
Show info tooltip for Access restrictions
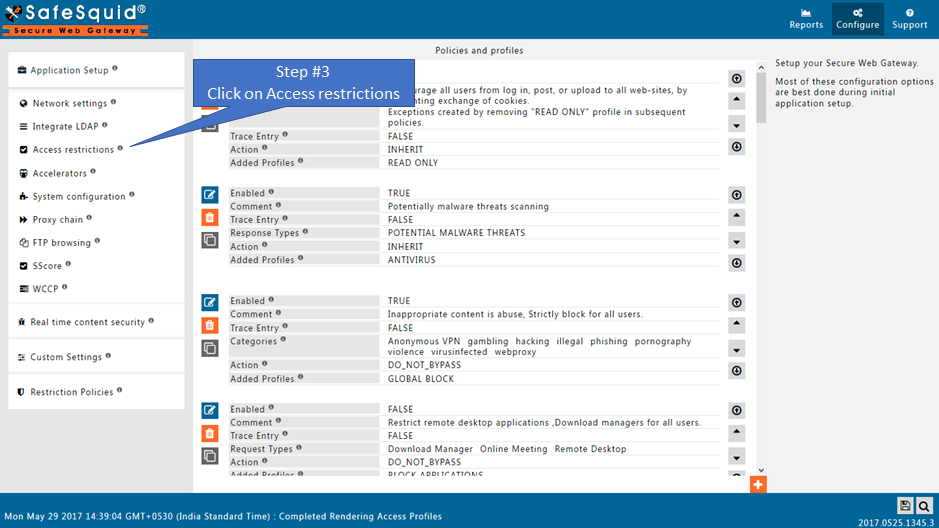[x=120, y=148]
